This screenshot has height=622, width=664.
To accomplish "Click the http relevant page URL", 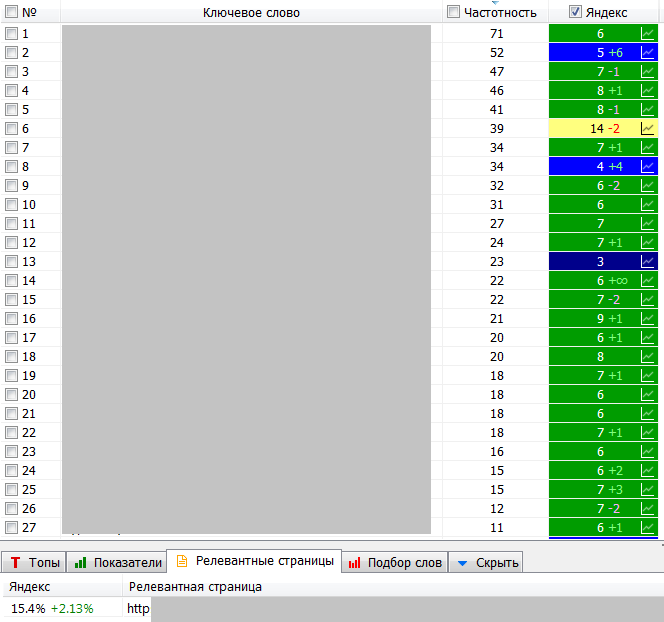I will tap(138, 608).
